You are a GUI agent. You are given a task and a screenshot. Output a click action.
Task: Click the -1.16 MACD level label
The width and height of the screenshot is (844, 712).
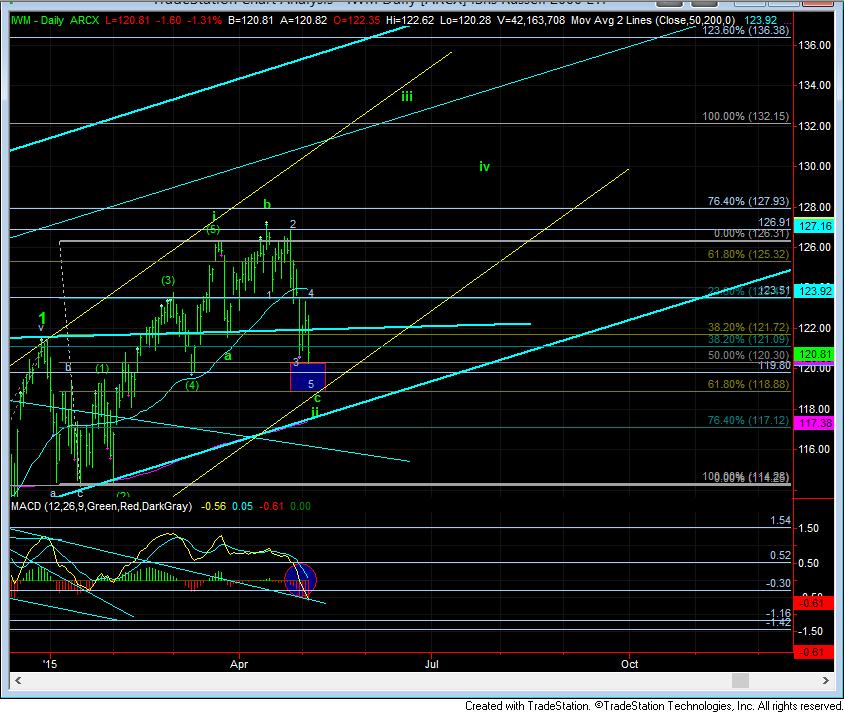pyautogui.click(x=778, y=613)
